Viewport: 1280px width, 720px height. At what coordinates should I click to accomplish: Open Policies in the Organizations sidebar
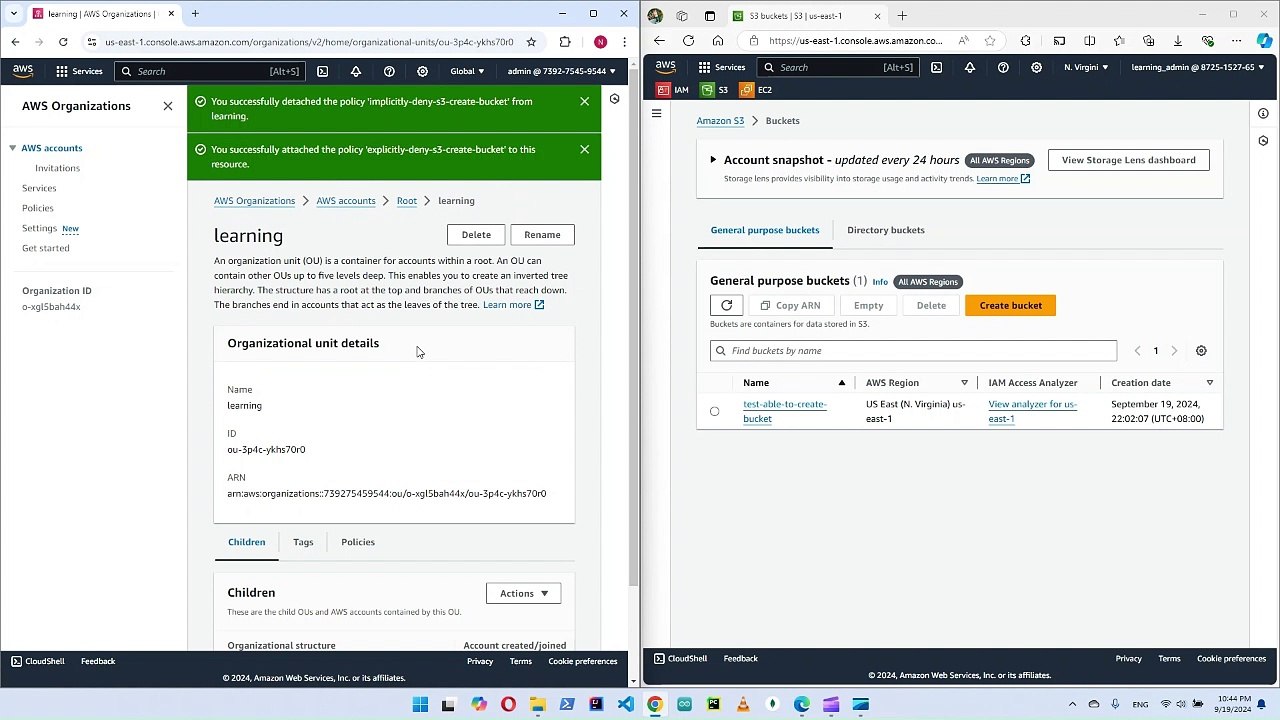coord(38,208)
